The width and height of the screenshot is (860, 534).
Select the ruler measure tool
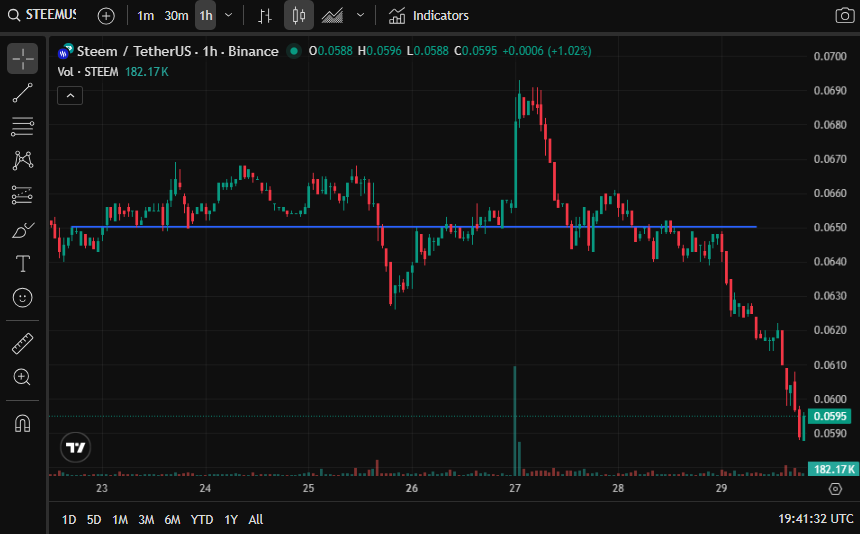coord(22,344)
